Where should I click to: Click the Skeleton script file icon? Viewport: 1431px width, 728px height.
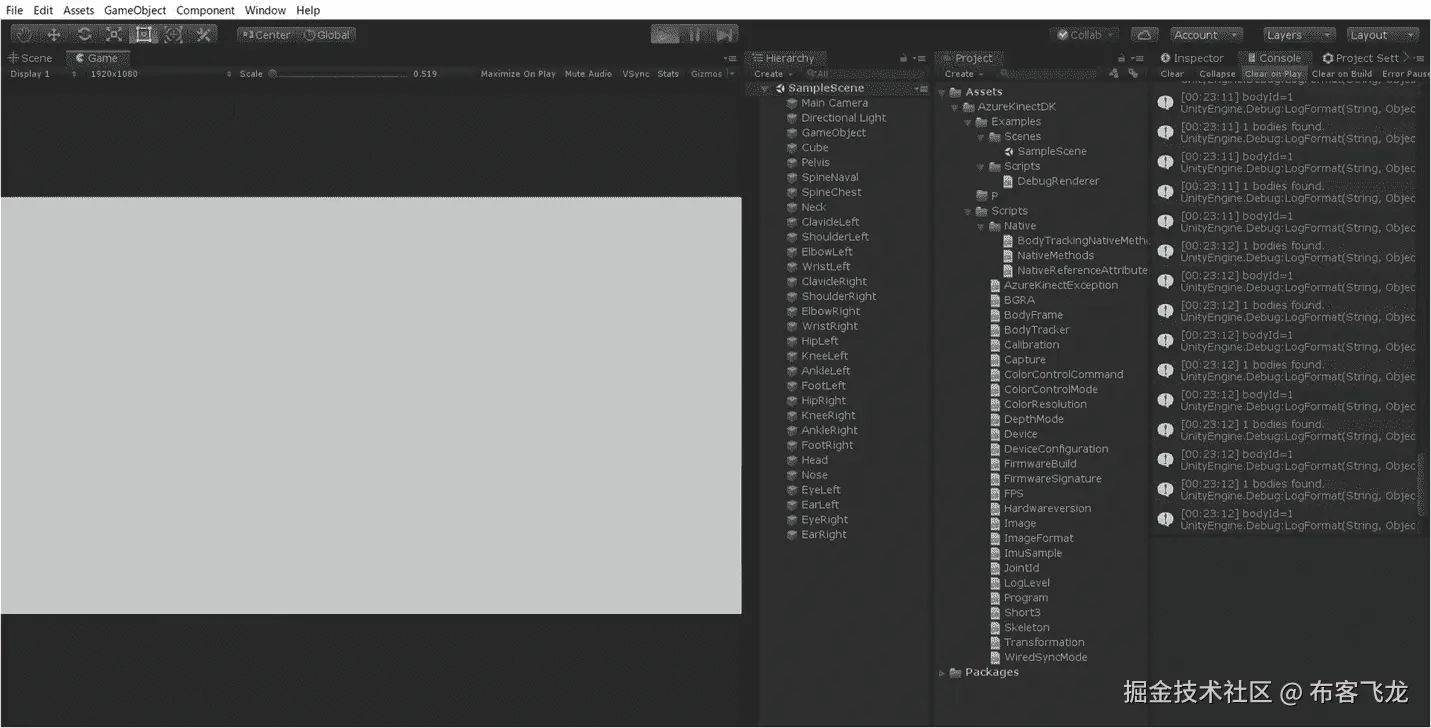tap(995, 628)
